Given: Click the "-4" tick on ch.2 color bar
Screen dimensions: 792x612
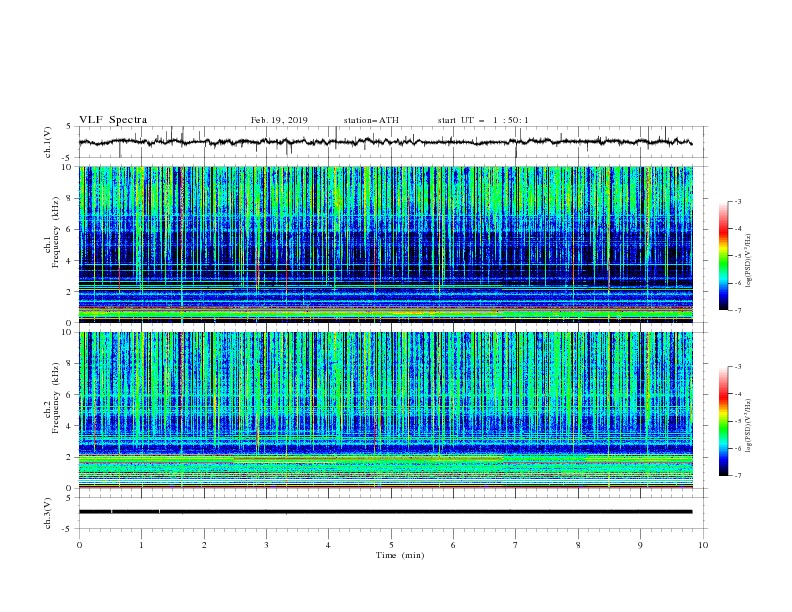Looking at the screenshot, I should [x=738, y=394].
